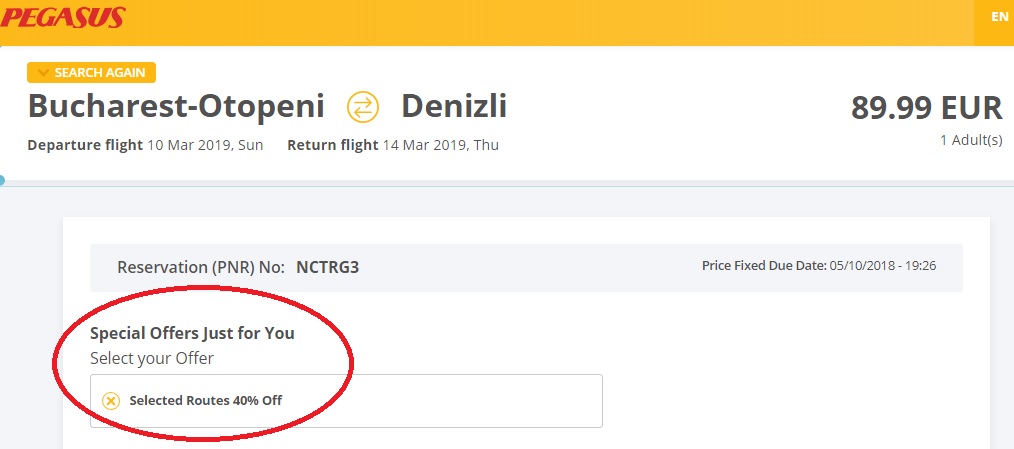Click the Bucharest-Otopeni origin name
1014x449 pixels.
[176, 106]
